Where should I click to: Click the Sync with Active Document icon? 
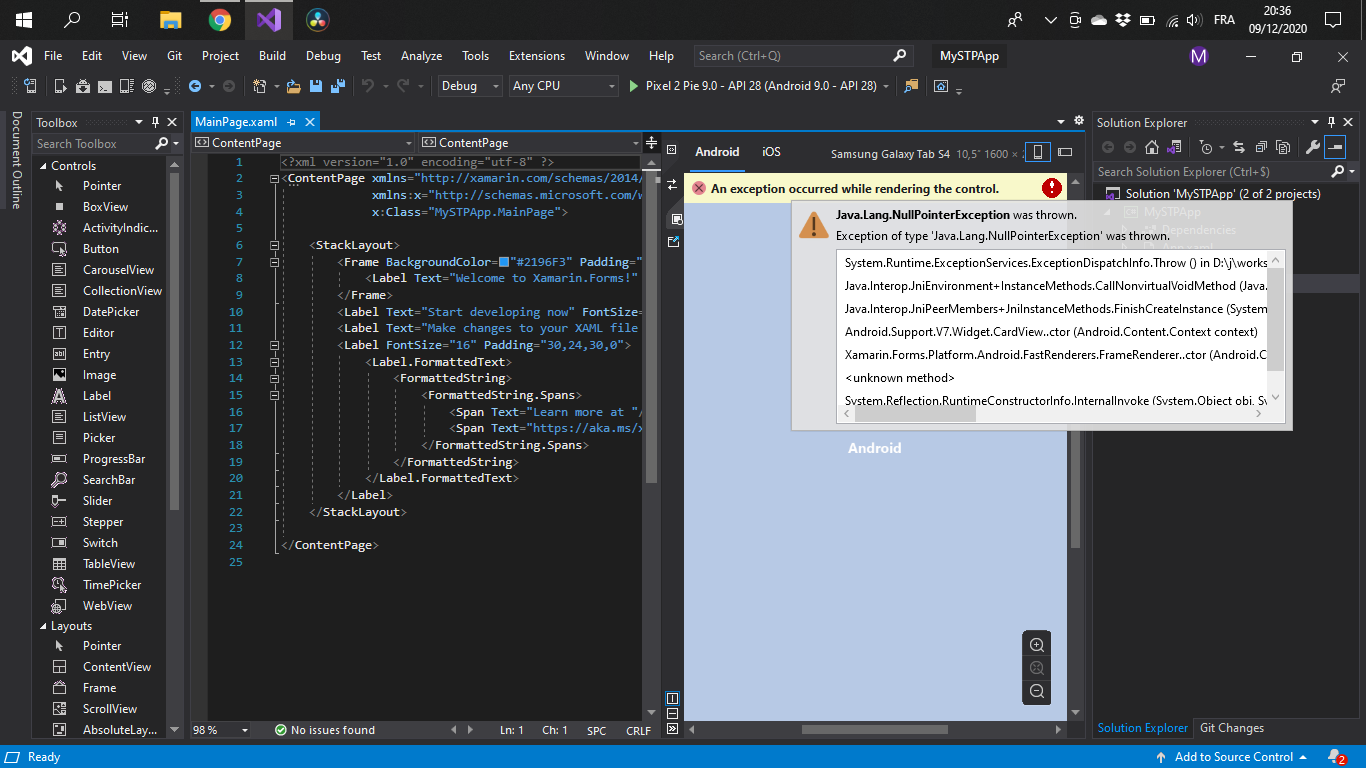[x=1239, y=147]
